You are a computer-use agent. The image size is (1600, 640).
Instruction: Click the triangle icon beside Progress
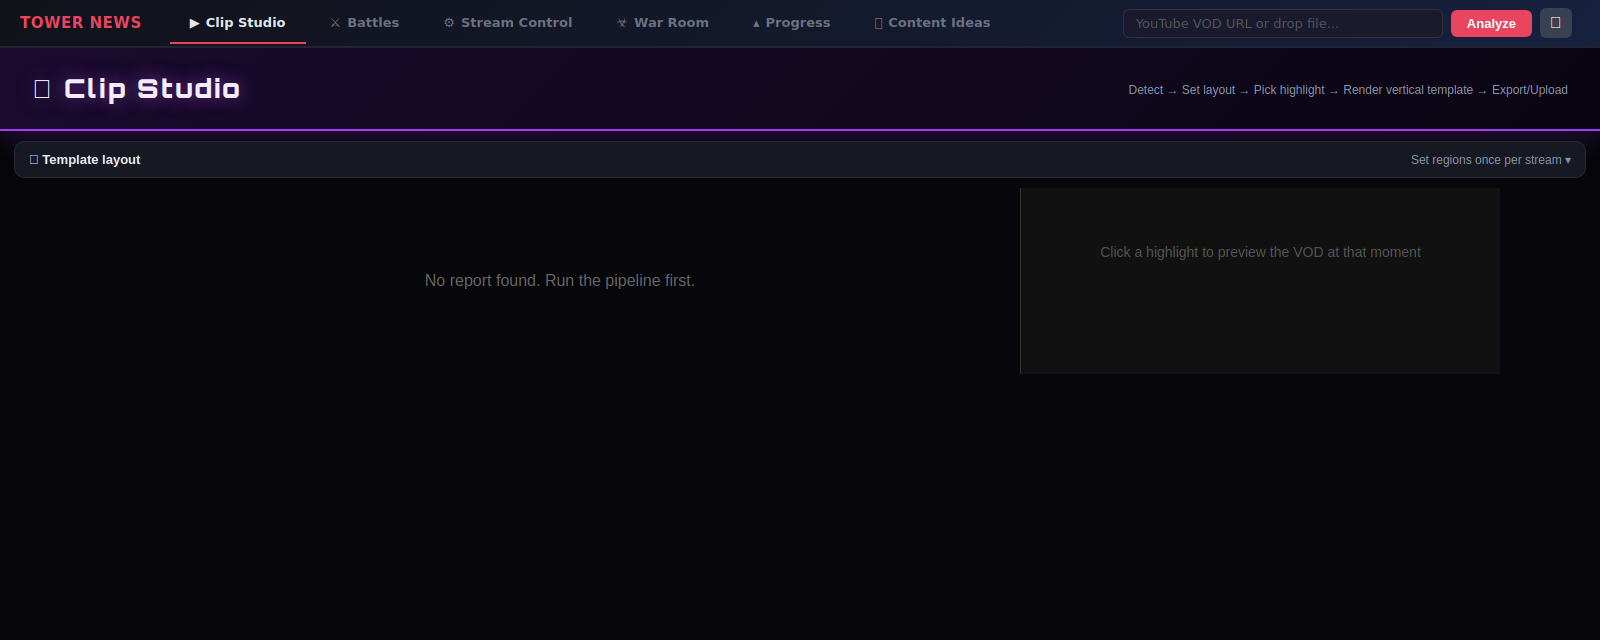point(756,23)
